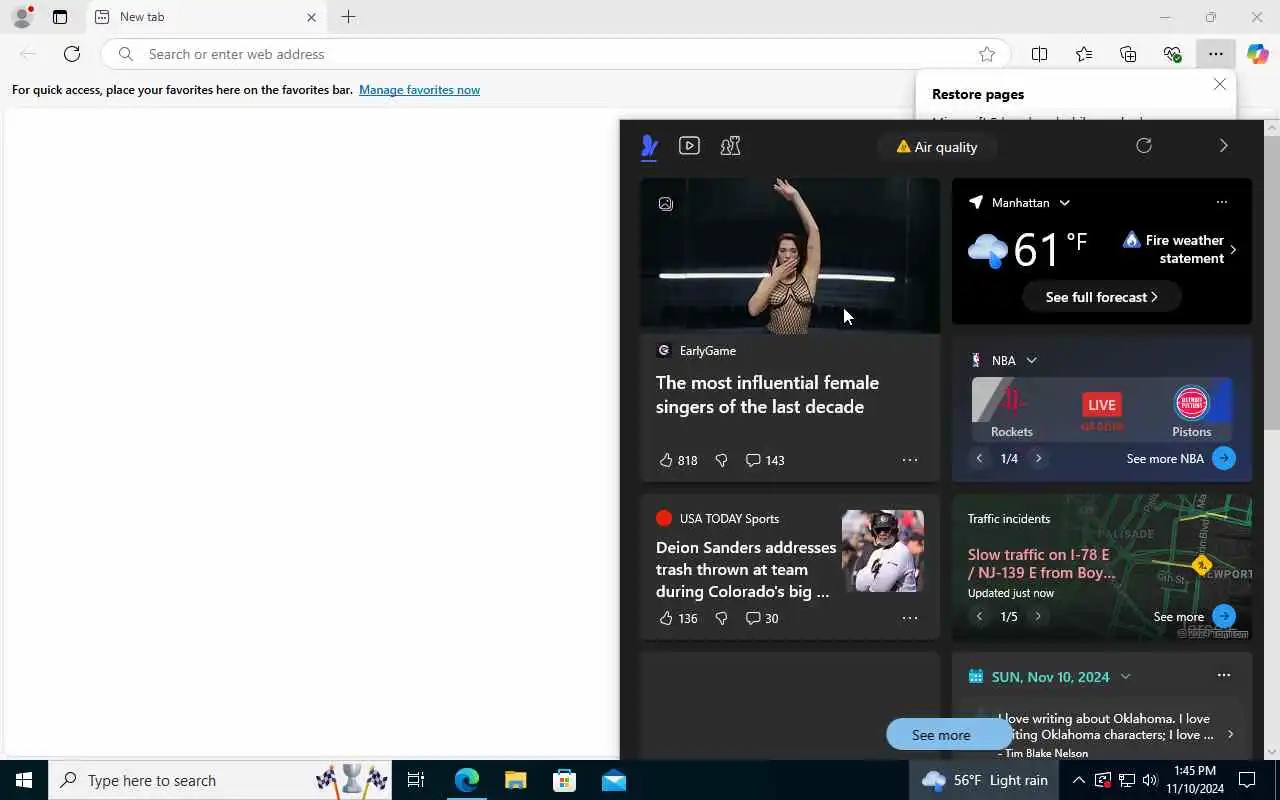1280x800 pixels.
Task: Show the next NBA game card
Action: click(x=1038, y=458)
